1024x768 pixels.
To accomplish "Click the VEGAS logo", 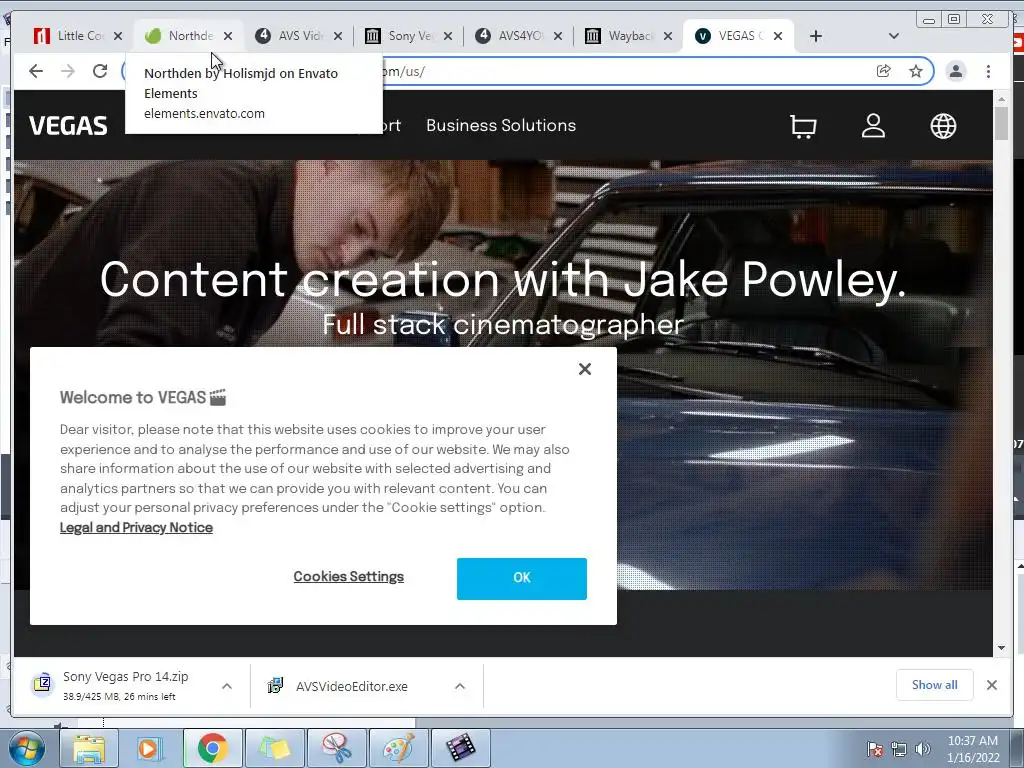I will [x=68, y=125].
